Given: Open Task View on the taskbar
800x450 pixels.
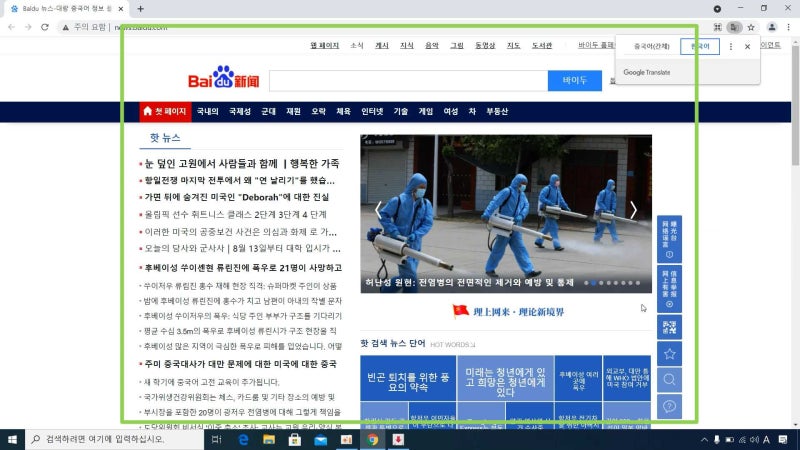Looking at the screenshot, I should click(x=216, y=439).
